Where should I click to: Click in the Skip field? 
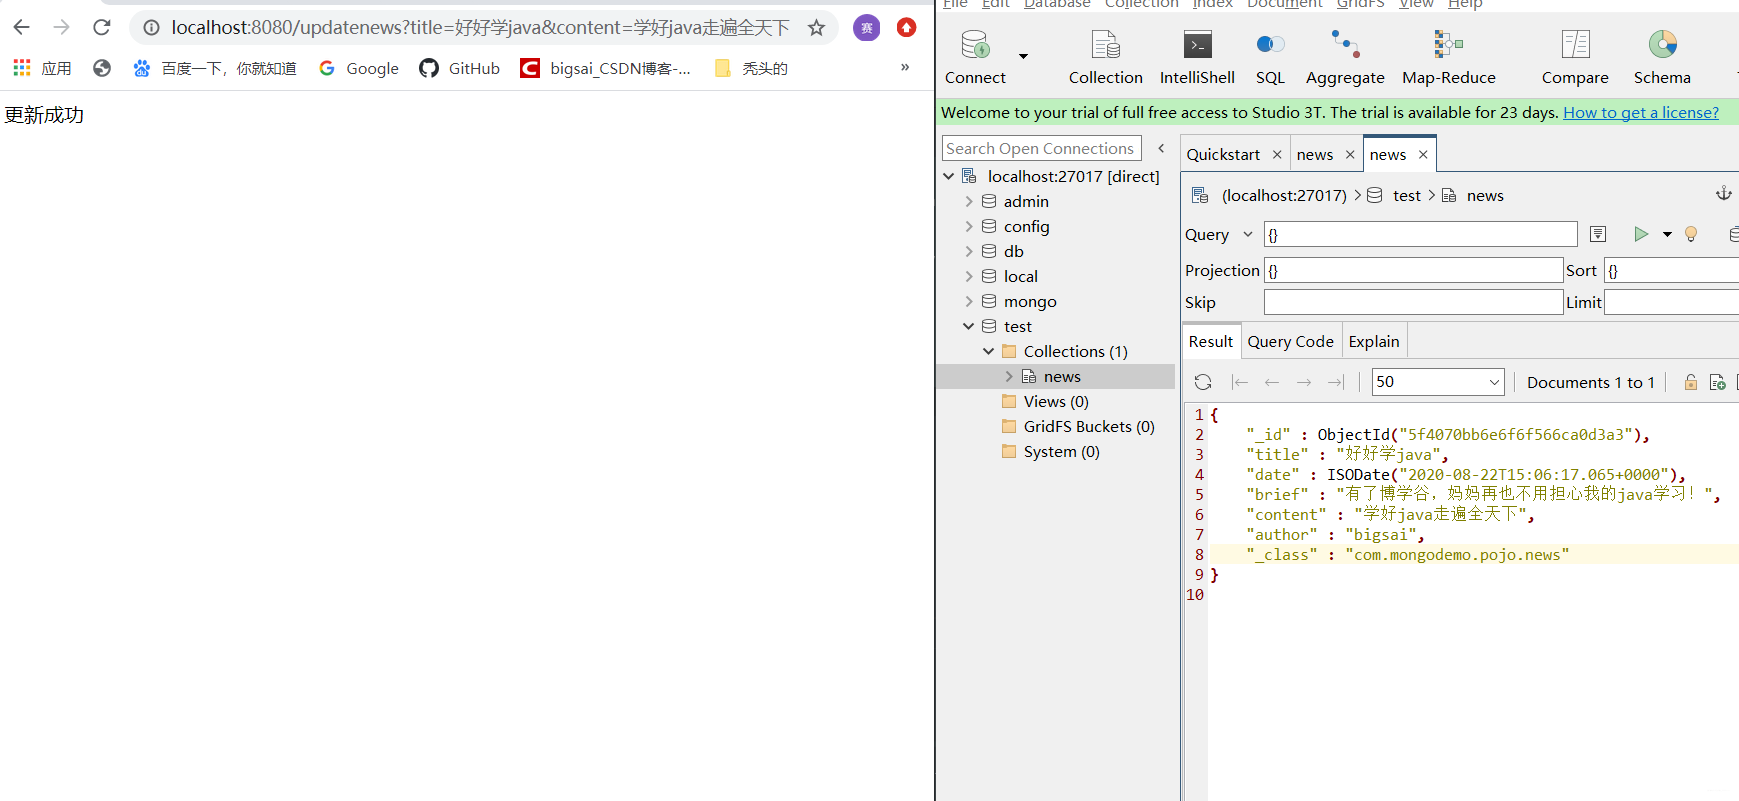point(1413,302)
